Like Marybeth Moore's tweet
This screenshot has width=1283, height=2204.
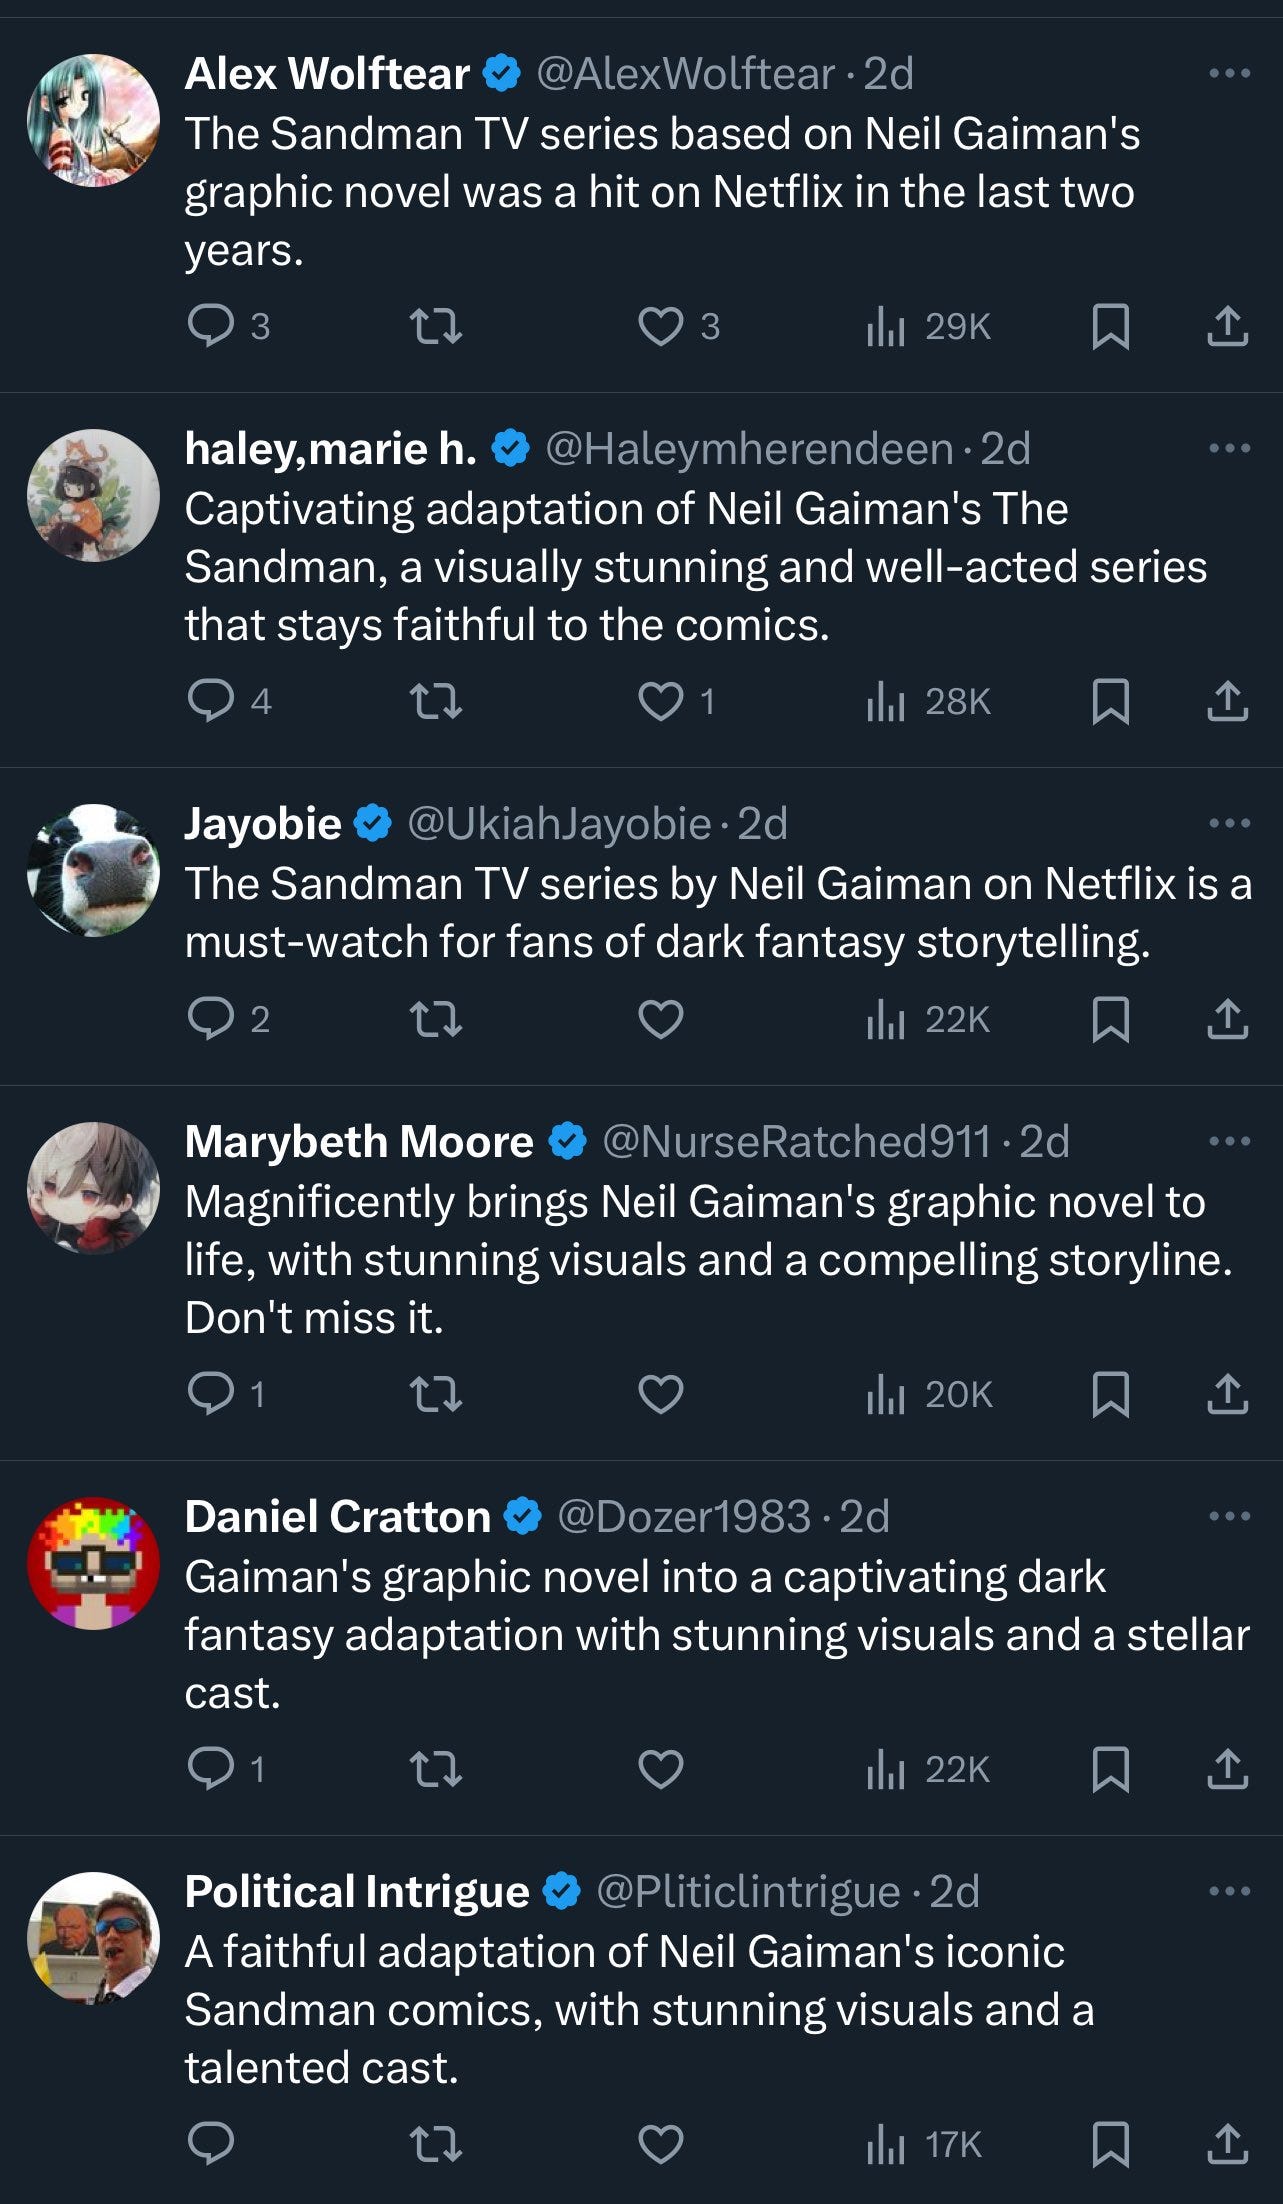click(x=661, y=1394)
